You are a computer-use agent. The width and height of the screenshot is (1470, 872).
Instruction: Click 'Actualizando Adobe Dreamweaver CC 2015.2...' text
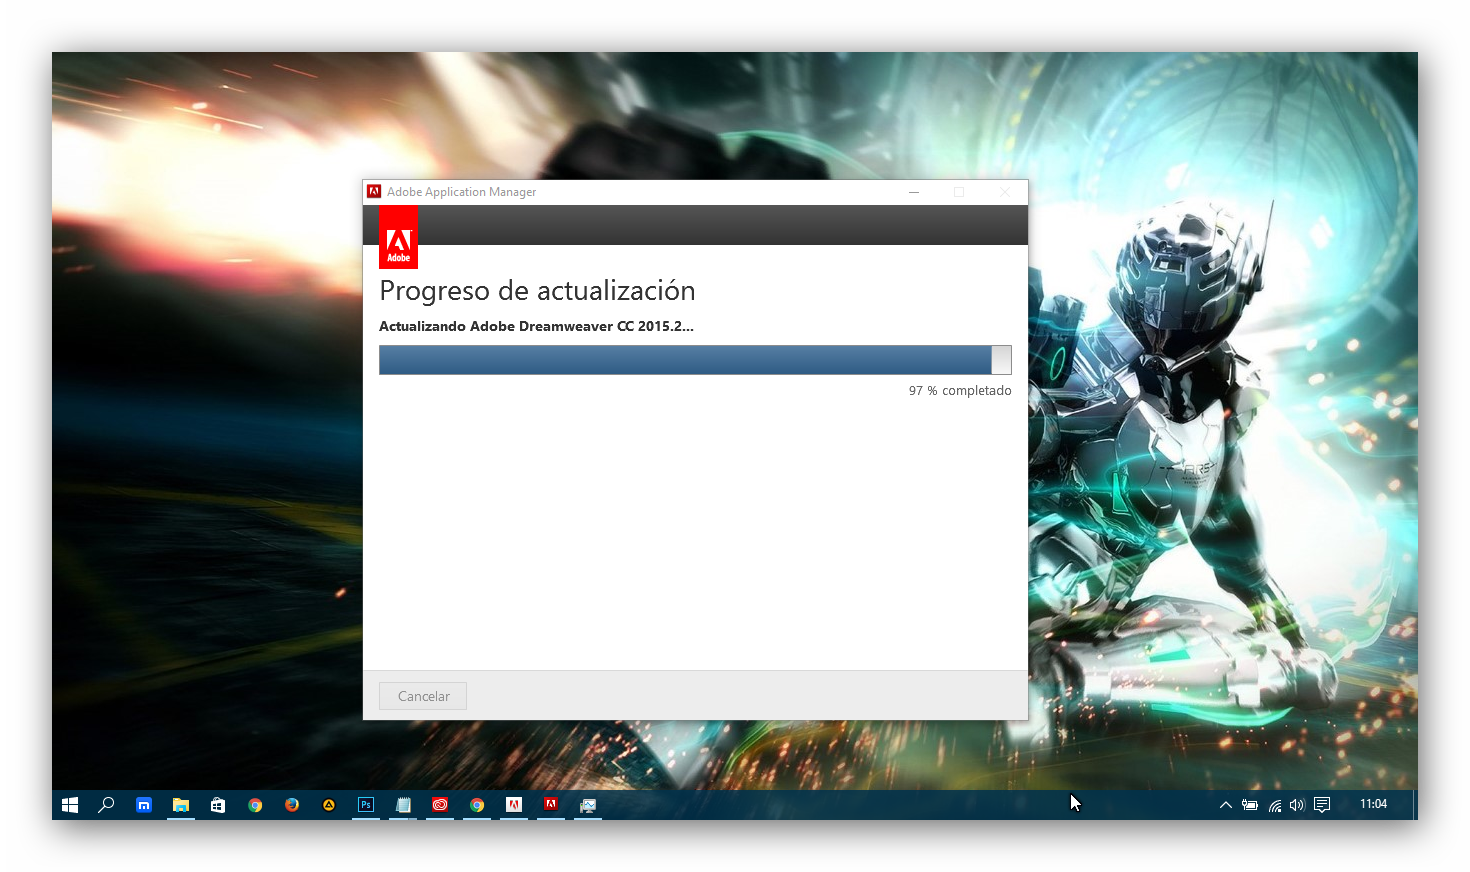536,326
